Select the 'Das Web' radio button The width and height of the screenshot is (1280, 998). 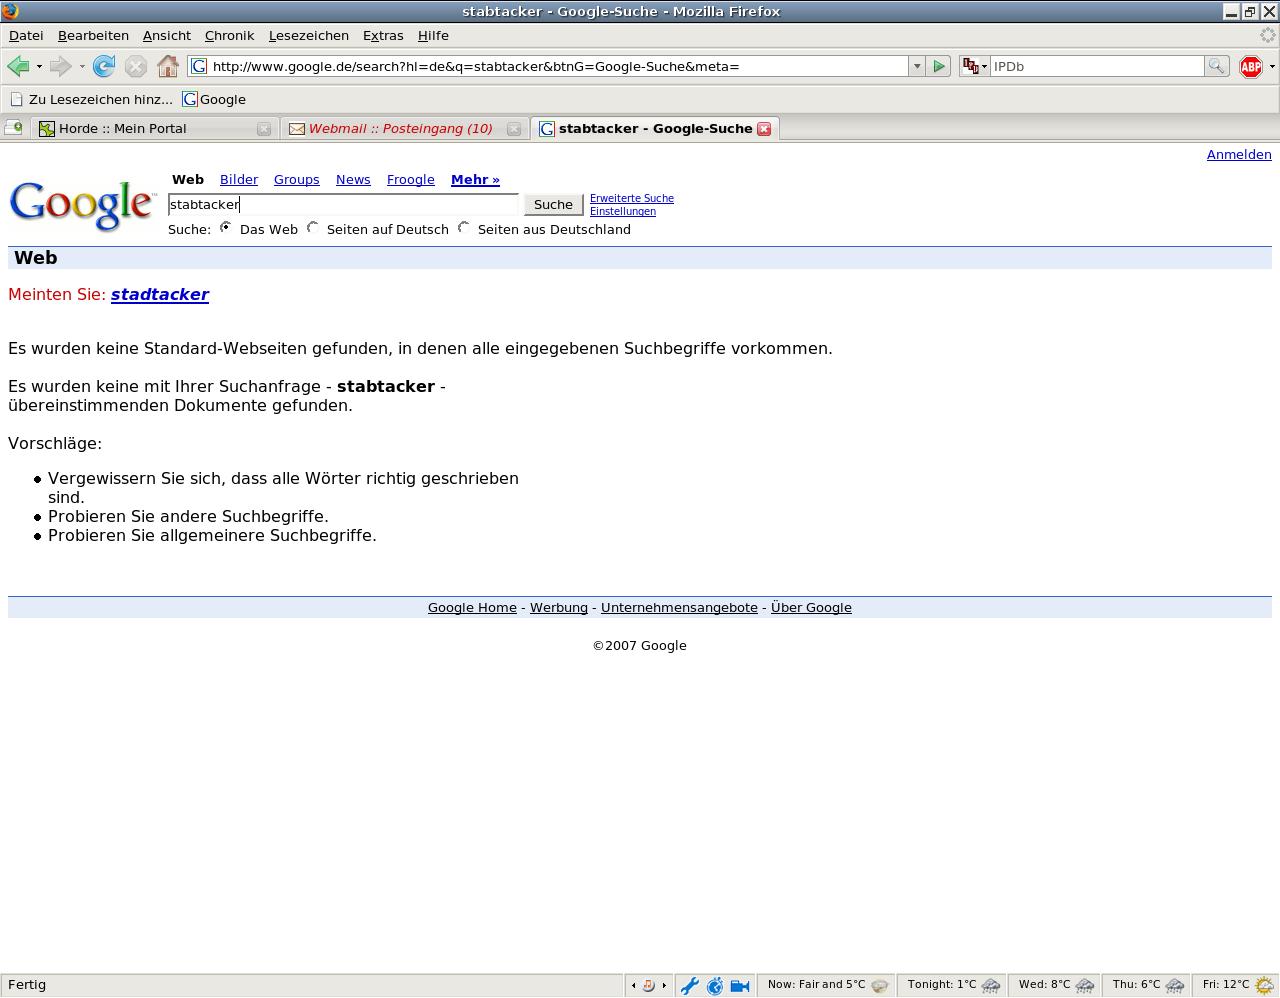pos(226,228)
